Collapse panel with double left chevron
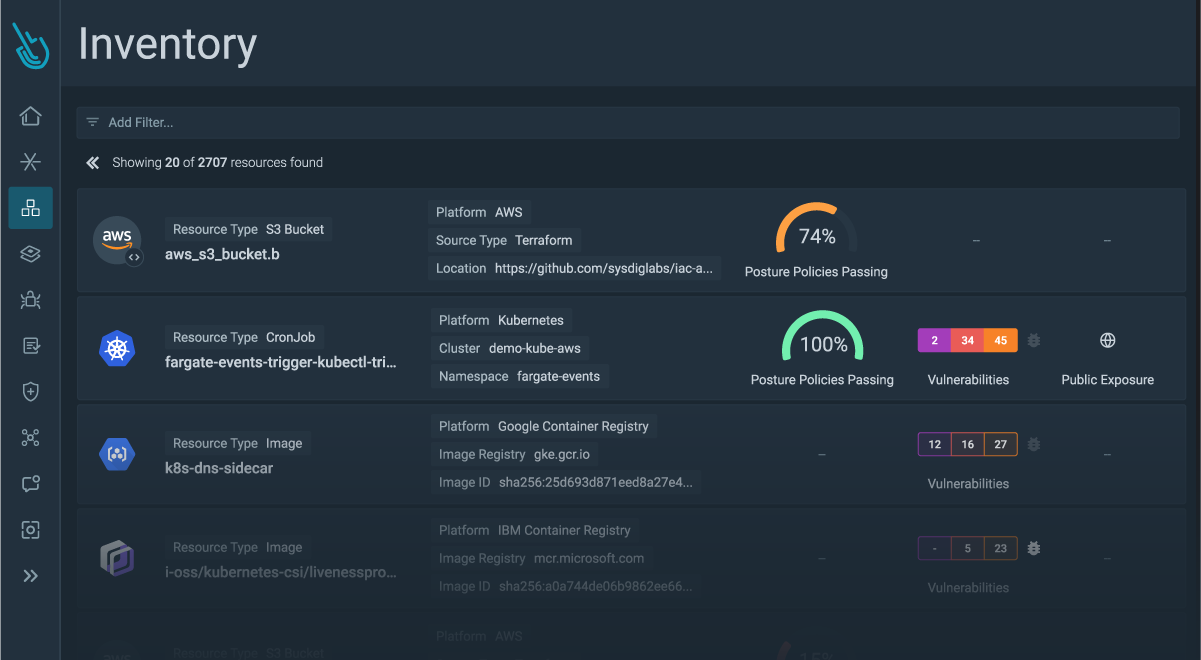This screenshot has width=1201, height=660. tap(92, 162)
